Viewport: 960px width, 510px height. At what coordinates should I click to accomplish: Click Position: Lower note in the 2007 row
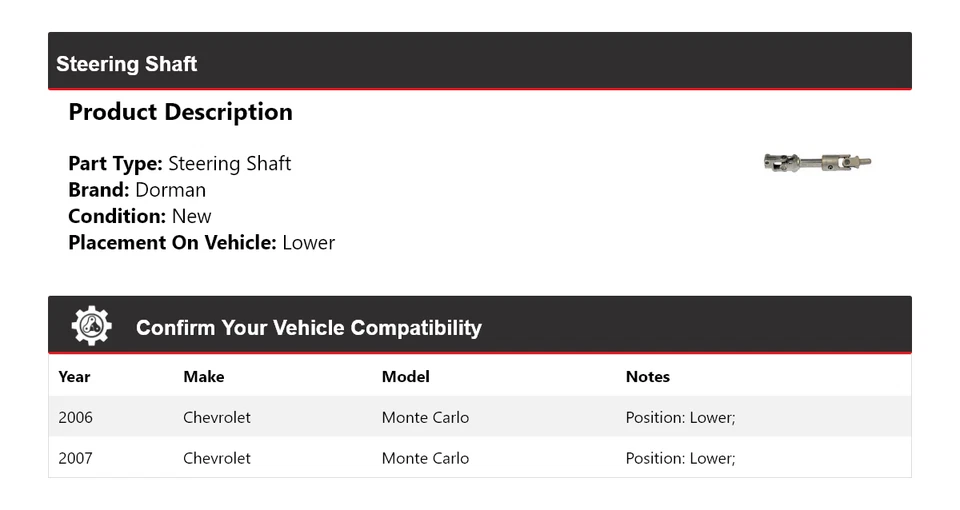click(x=680, y=458)
